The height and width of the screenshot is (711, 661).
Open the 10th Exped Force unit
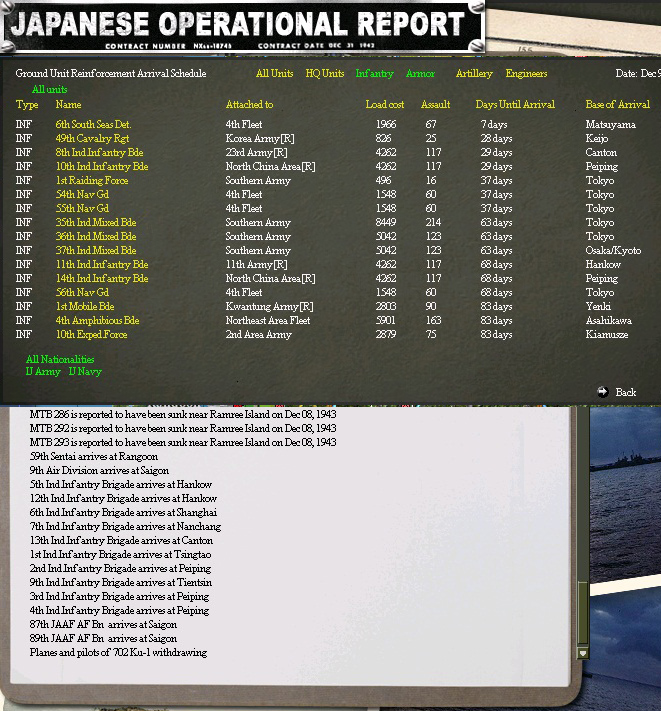point(91,335)
